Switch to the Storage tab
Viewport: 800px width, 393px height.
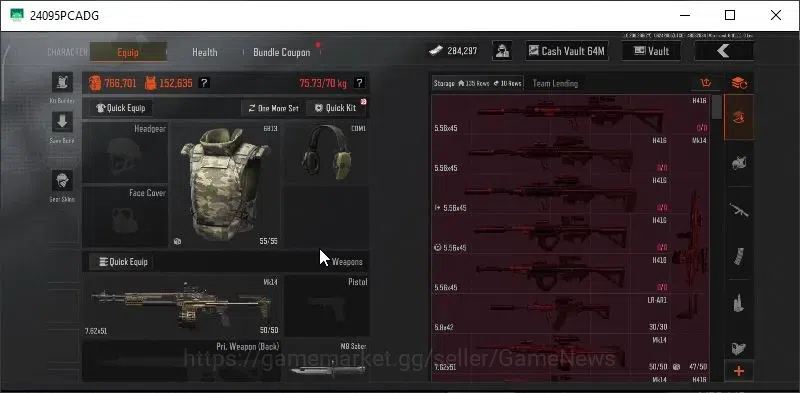tap(478, 83)
